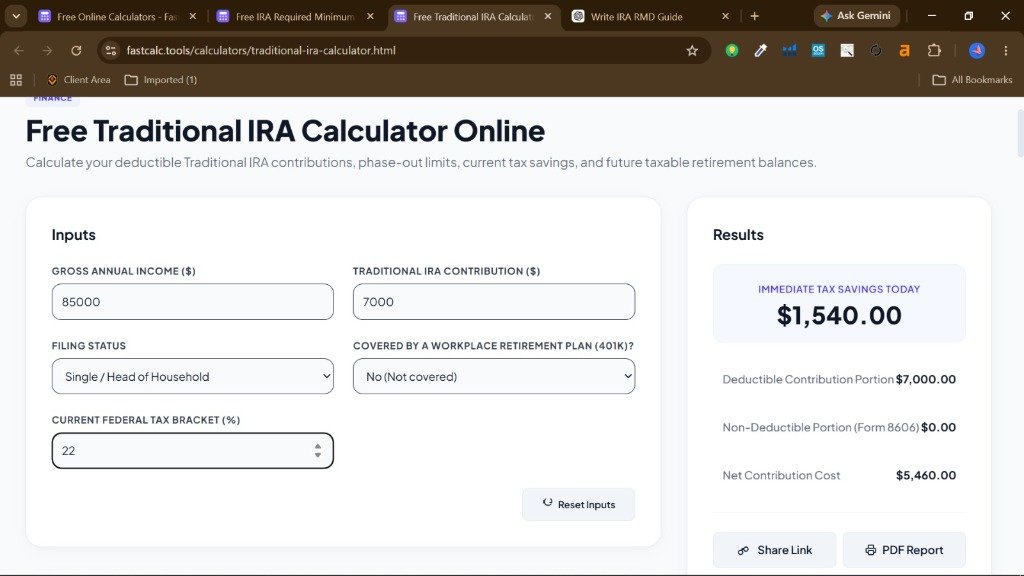Reload the page with the refresh icon
1024x576 pixels.
(76, 50)
